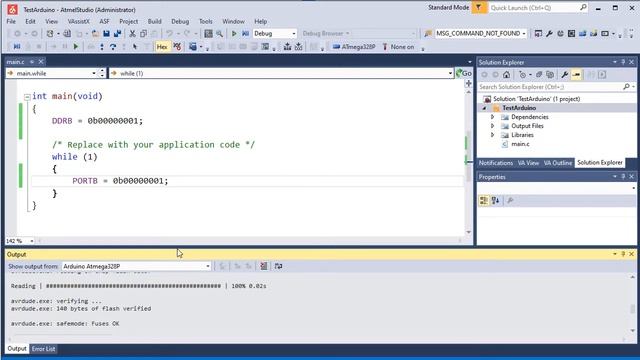Click the Open file folder icon

tap(95, 33)
